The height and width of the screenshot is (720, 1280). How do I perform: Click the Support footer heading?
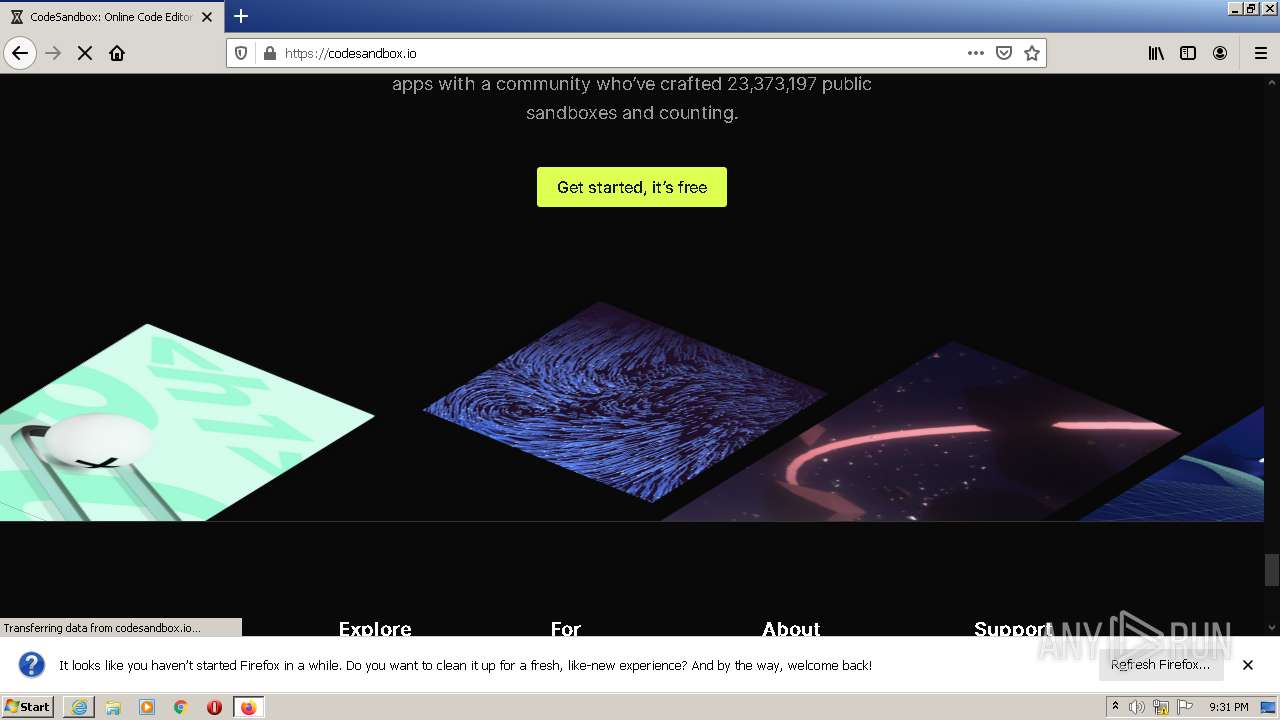pyautogui.click(x=1013, y=629)
